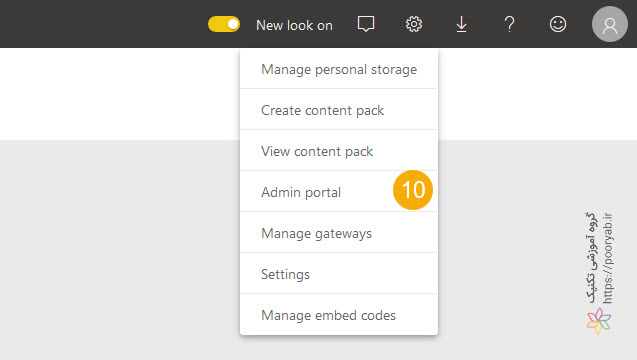Choose View content pack
This screenshot has height=360, width=637.
[339, 151]
